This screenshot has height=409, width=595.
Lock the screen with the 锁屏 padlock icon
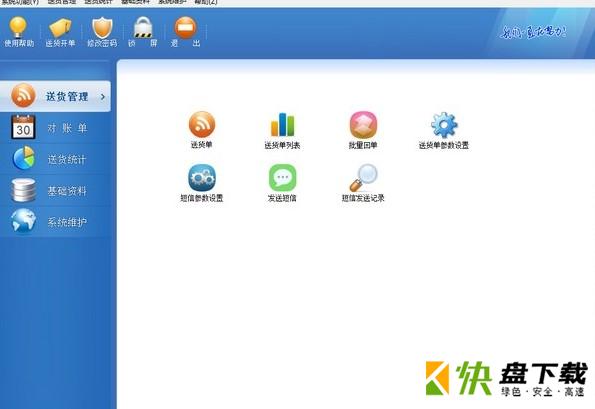tap(143, 32)
